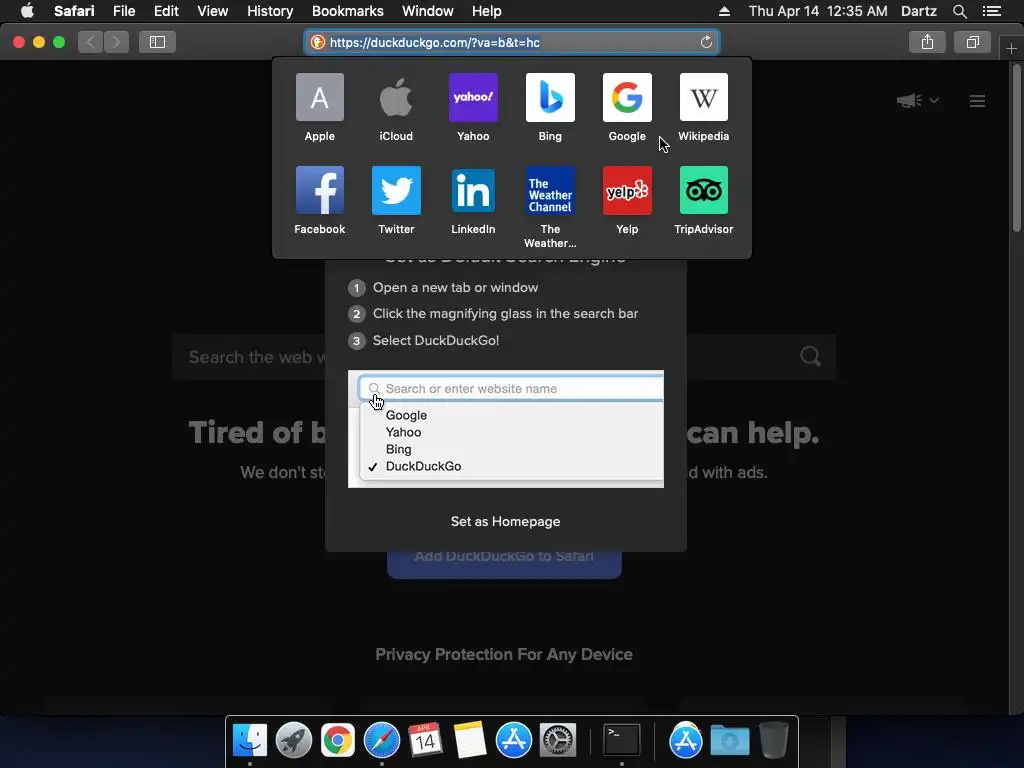The image size is (1024, 768).
Task: Select Yahoo in search engine list
Action: [404, 432]
